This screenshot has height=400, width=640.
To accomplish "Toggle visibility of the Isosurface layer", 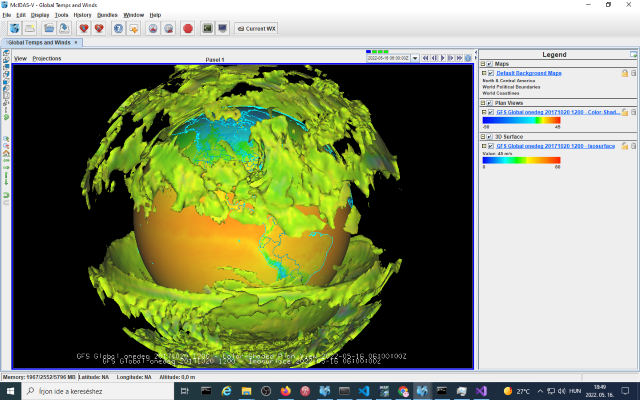I will (x=491, y=146).
